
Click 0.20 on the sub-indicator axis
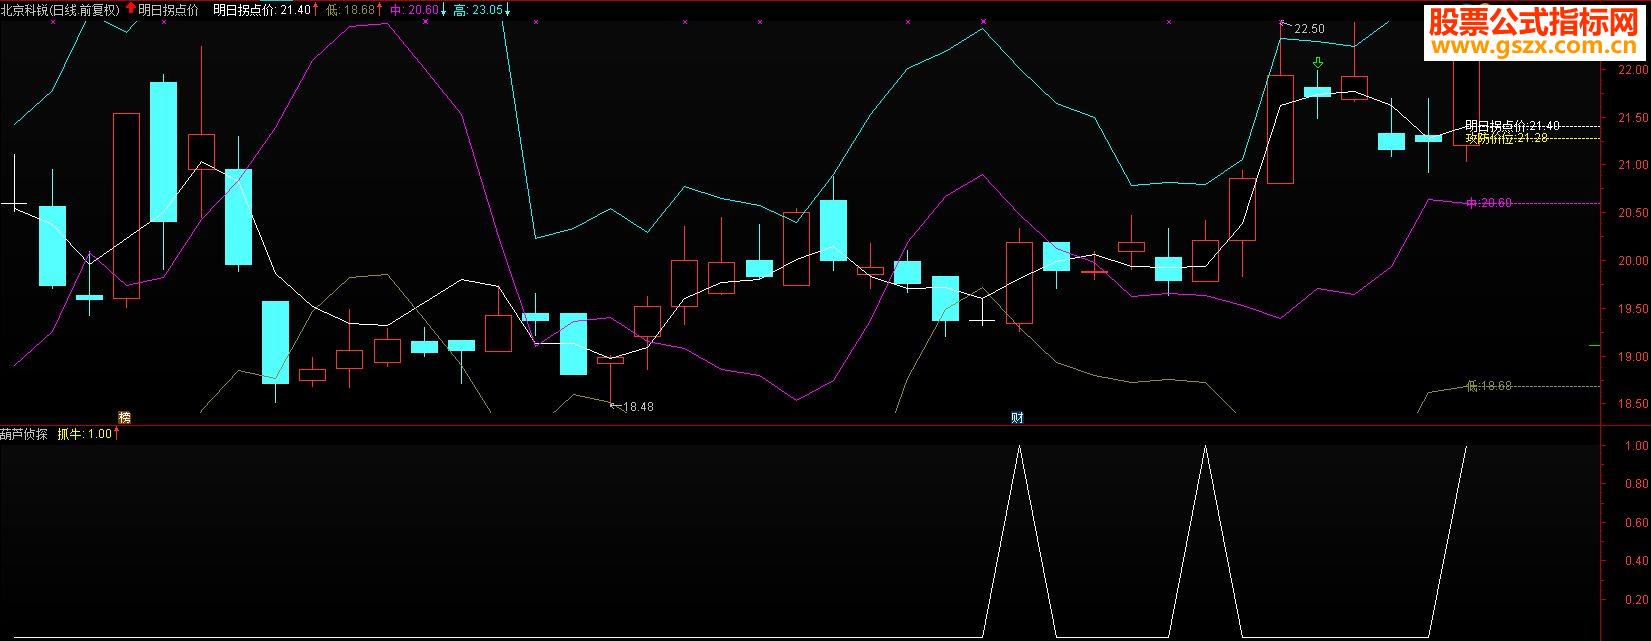coord(1637,601)
